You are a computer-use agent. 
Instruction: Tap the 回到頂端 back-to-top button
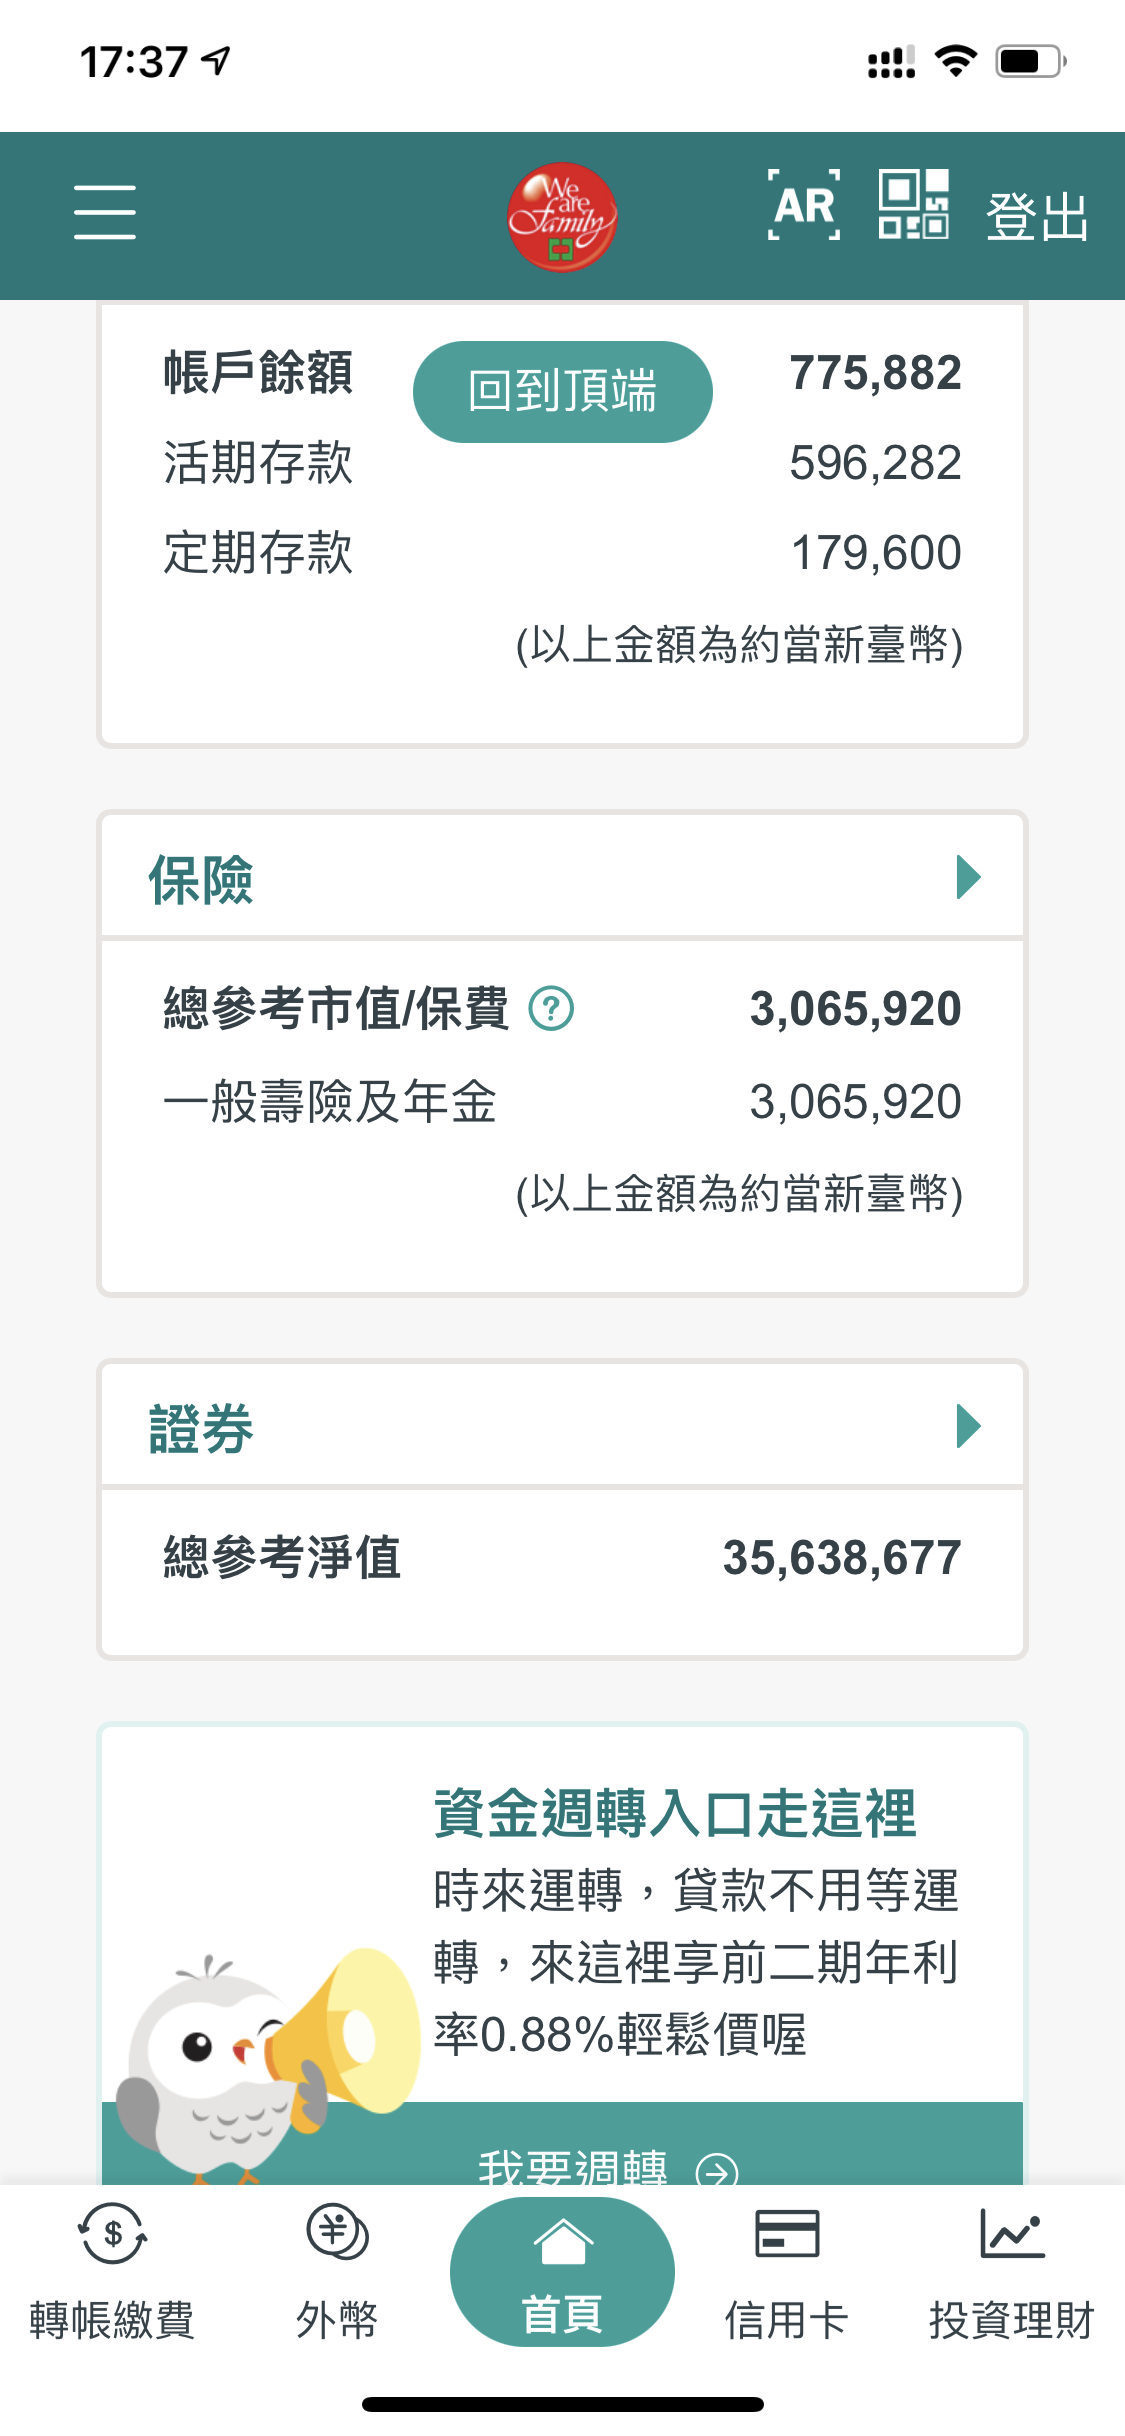(562, 392)
